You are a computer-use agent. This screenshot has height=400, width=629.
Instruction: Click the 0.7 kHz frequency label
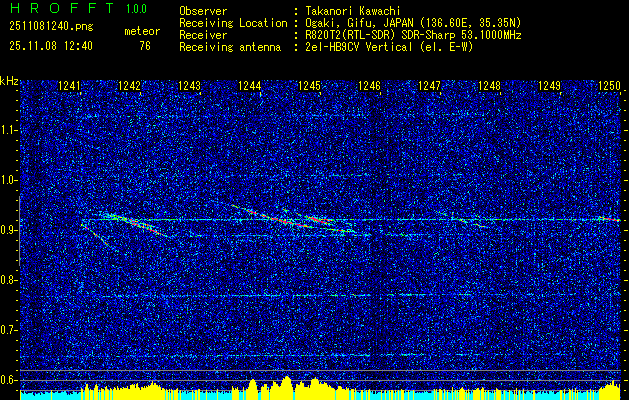(x=9, y=330)
